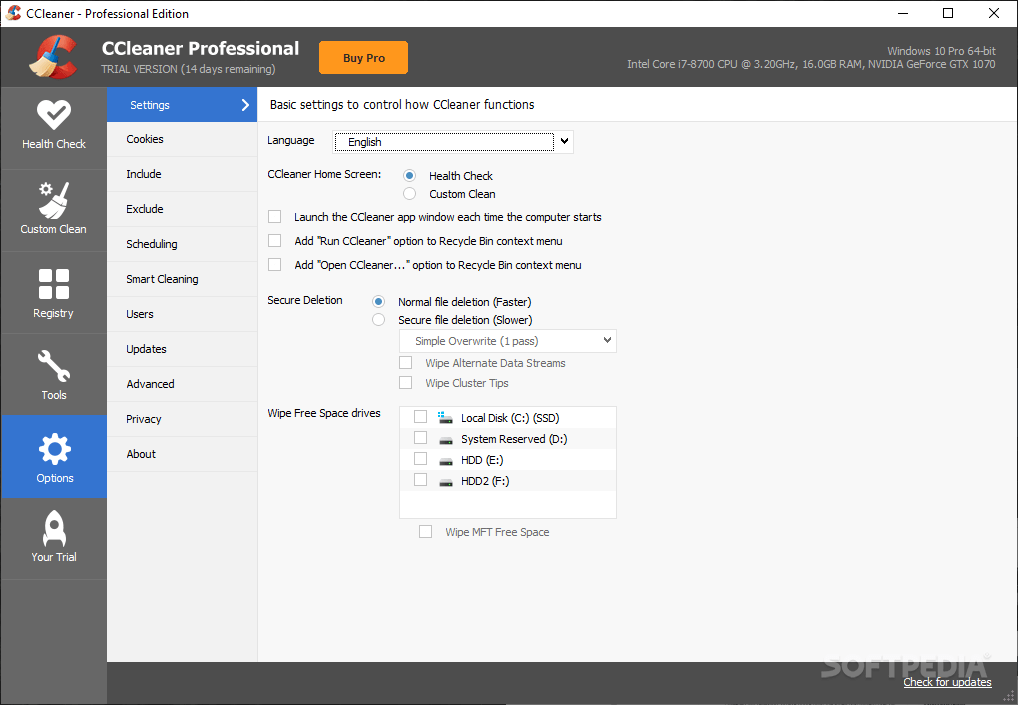Click the Buy Pro button
Image resolution: width=1018 pixels, height=705 pixels.
pyautogui.click(x=362, y=57)
